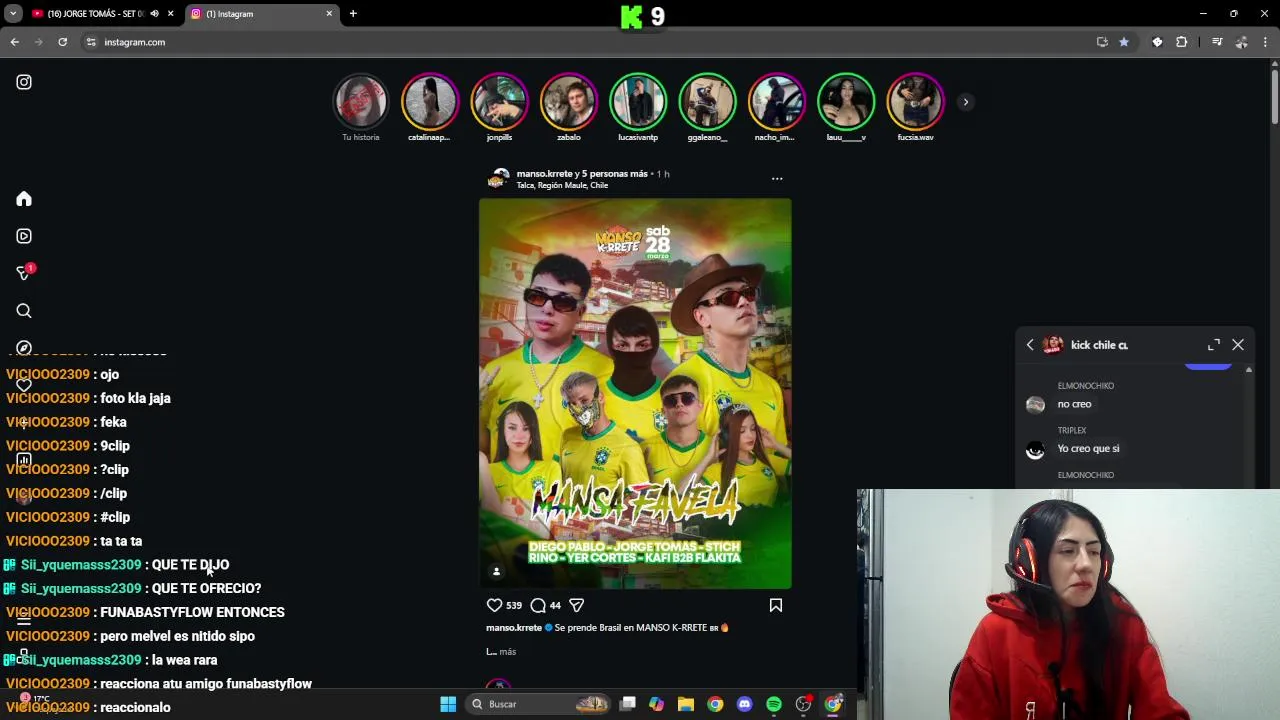This screenshot has width=1280, height=720.
Task: Close the kick chile chat panel
Action: [1238, 345]
